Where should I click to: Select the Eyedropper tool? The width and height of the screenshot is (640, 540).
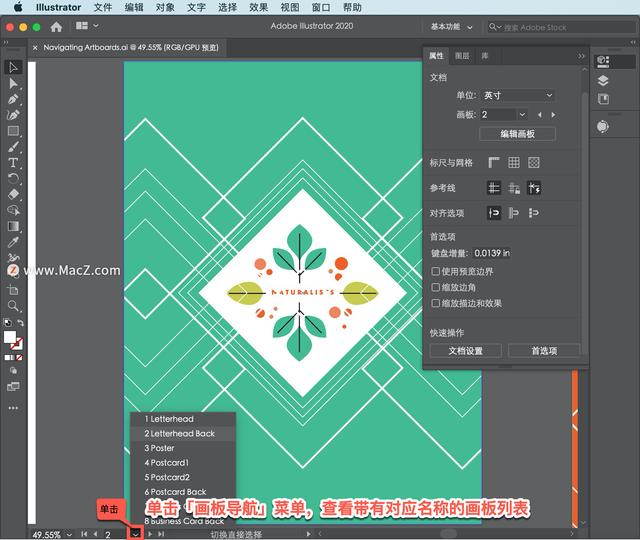[13, 242]
